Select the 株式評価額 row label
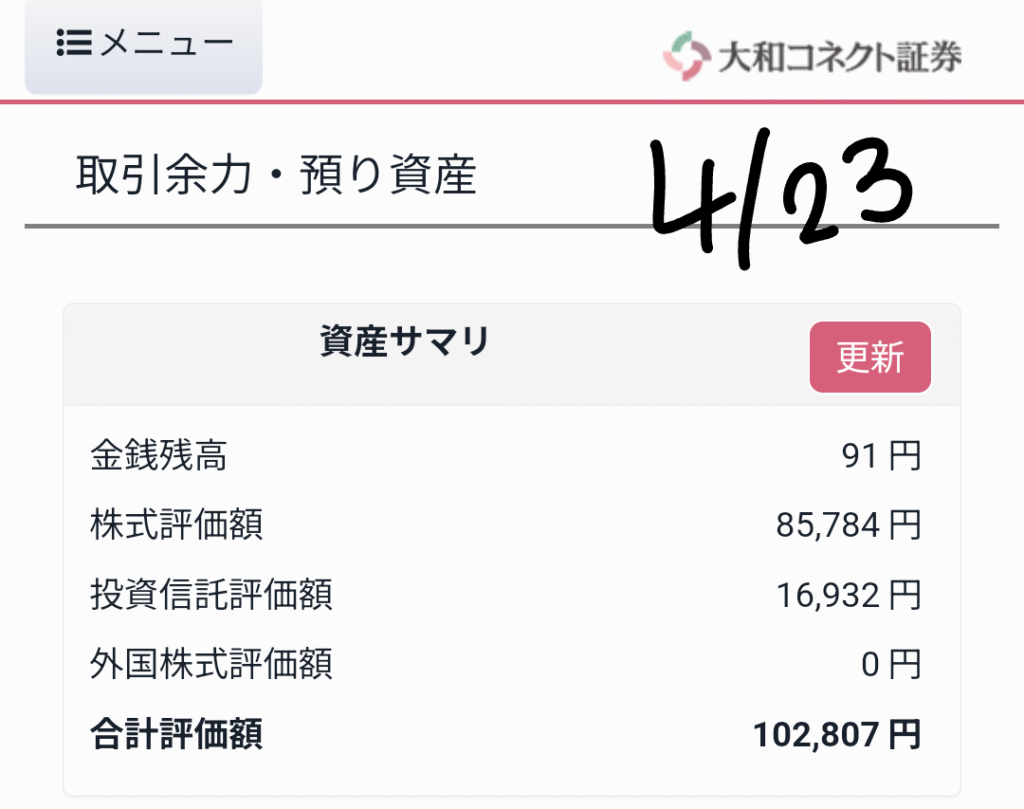The height and width of the screenshot is (809, 1024). pos(176,524)
